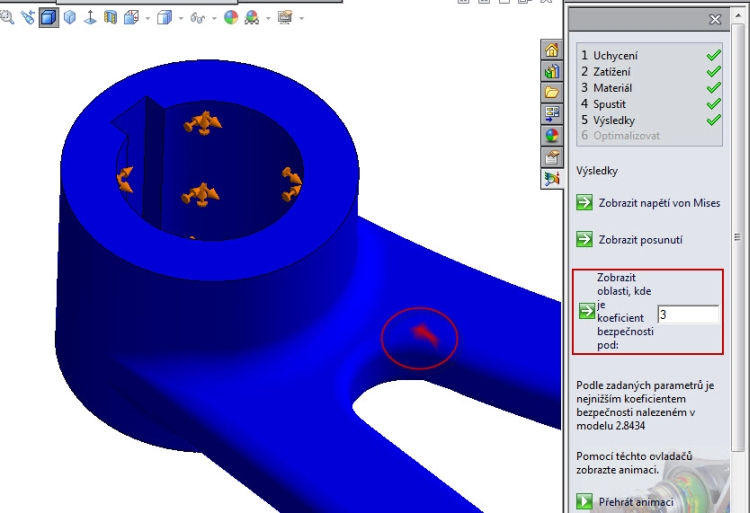The width and height of the screenshot is (750, 513).
Task: Click the Hide/Show Items glasses icon
Action: point(198,18)
